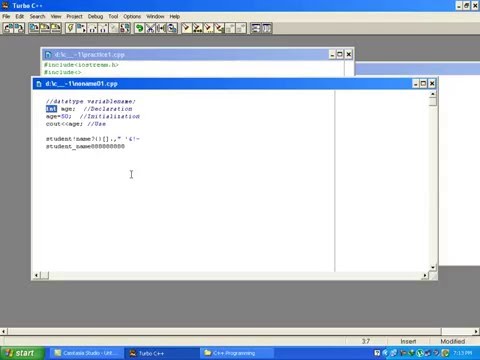The image size is (480, 360).
Task: Click the noname01.cpp scroll left arrow
Action: pyautogui.click(x=37, y=275)
